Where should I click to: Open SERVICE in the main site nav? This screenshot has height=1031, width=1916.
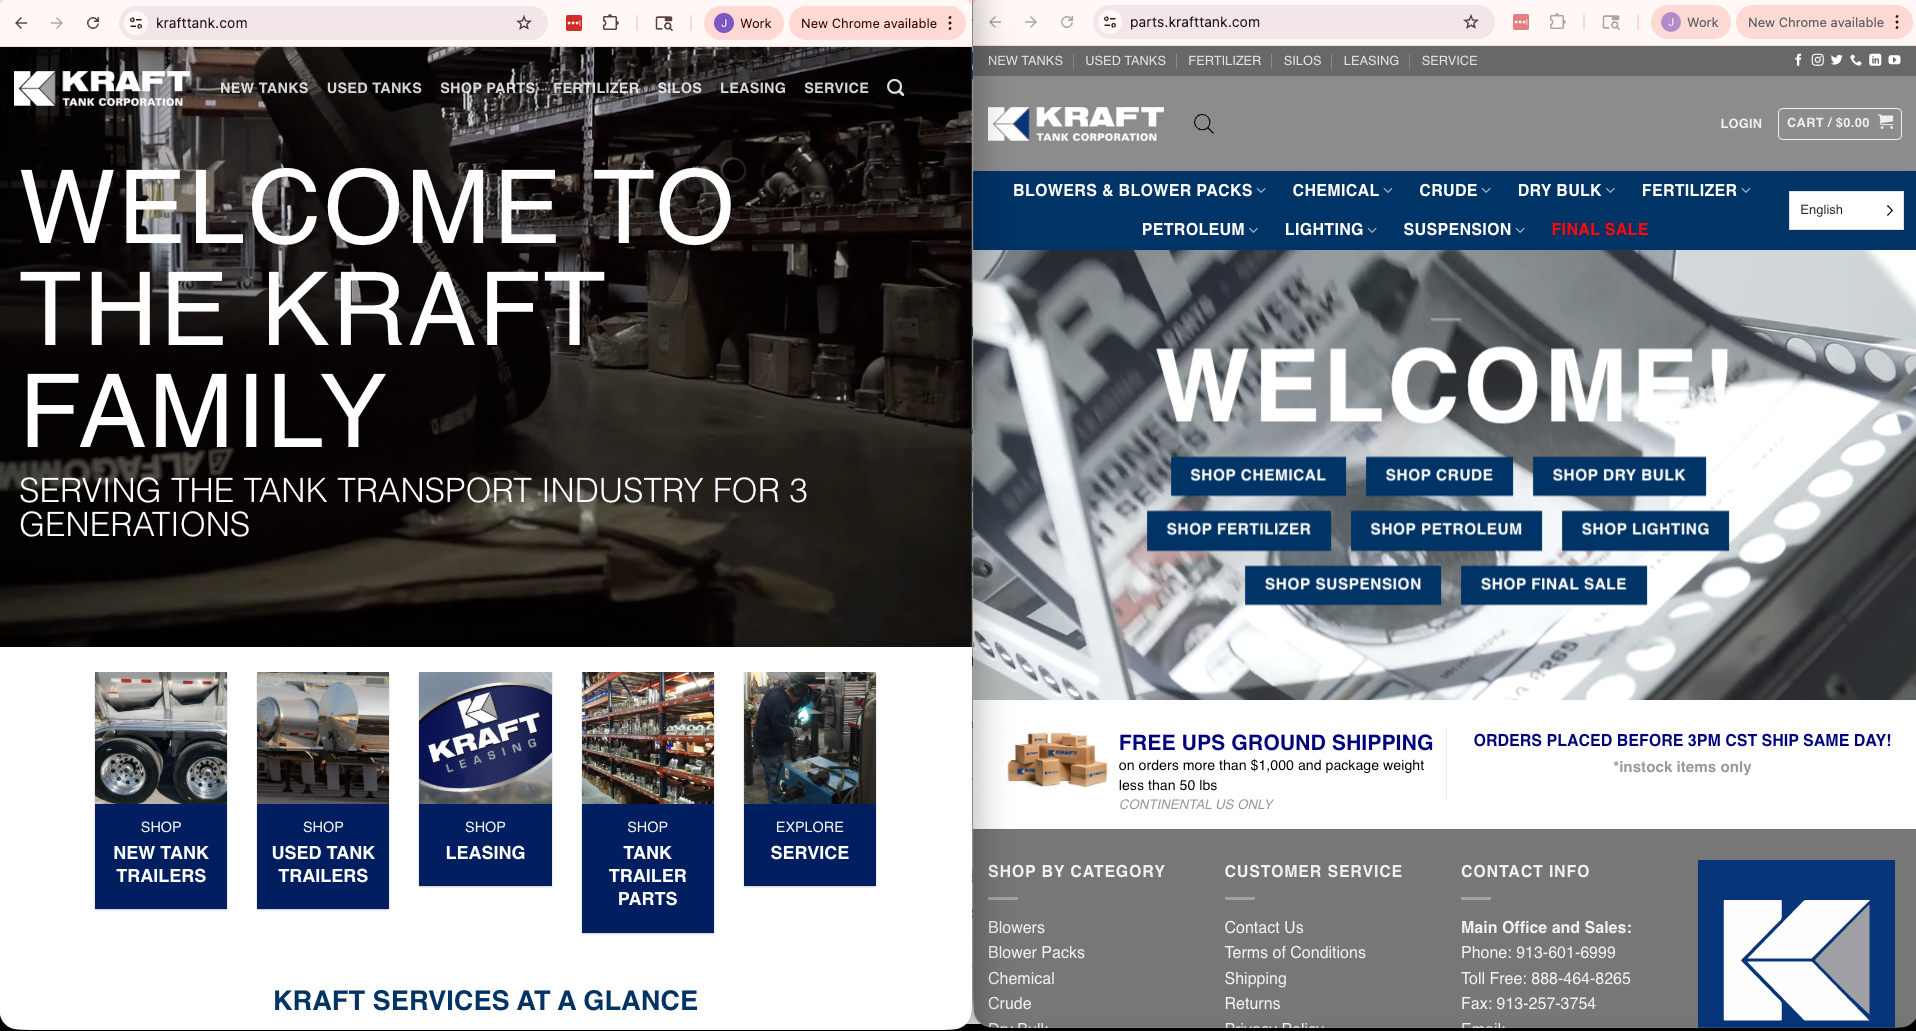point(836,88)
